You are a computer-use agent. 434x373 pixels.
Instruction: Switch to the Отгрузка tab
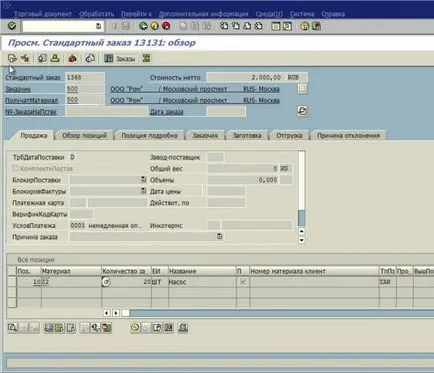point(289,135)
